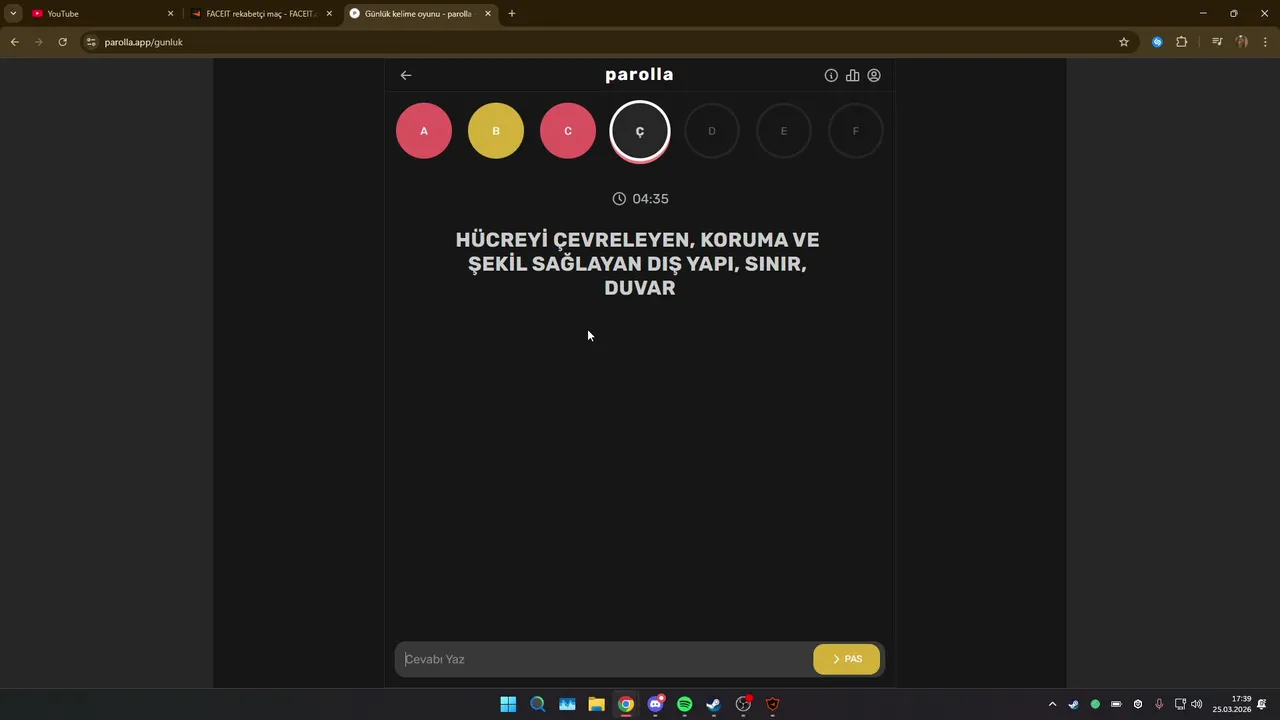View site information icon in address bar
1280x720 pixels.
[x=91, y=42]
